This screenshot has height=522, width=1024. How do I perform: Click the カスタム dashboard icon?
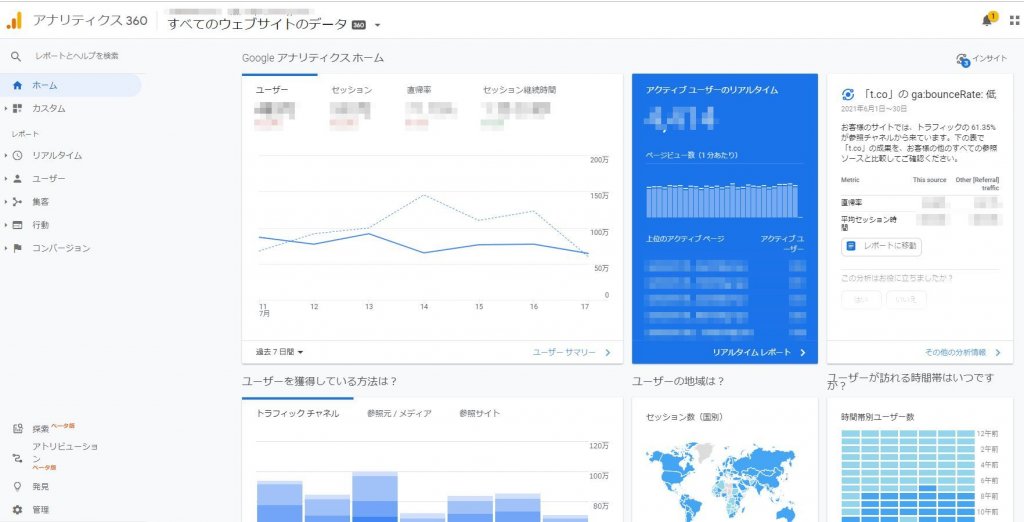coord(18,108)
